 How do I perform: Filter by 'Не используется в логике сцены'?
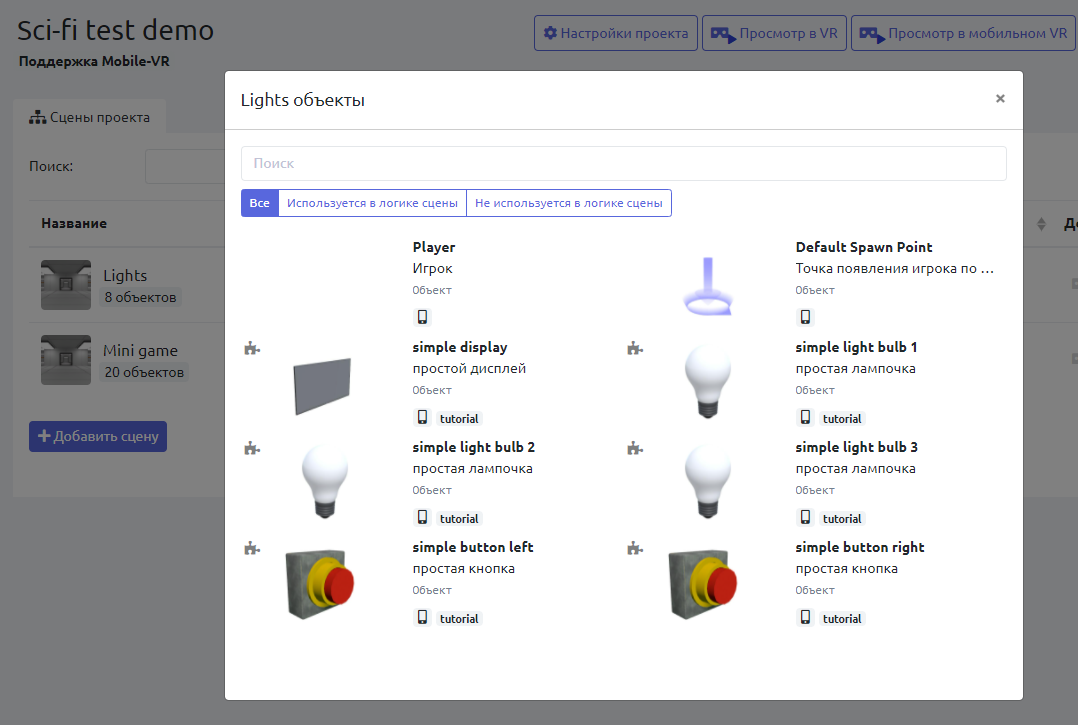[569, 203]
